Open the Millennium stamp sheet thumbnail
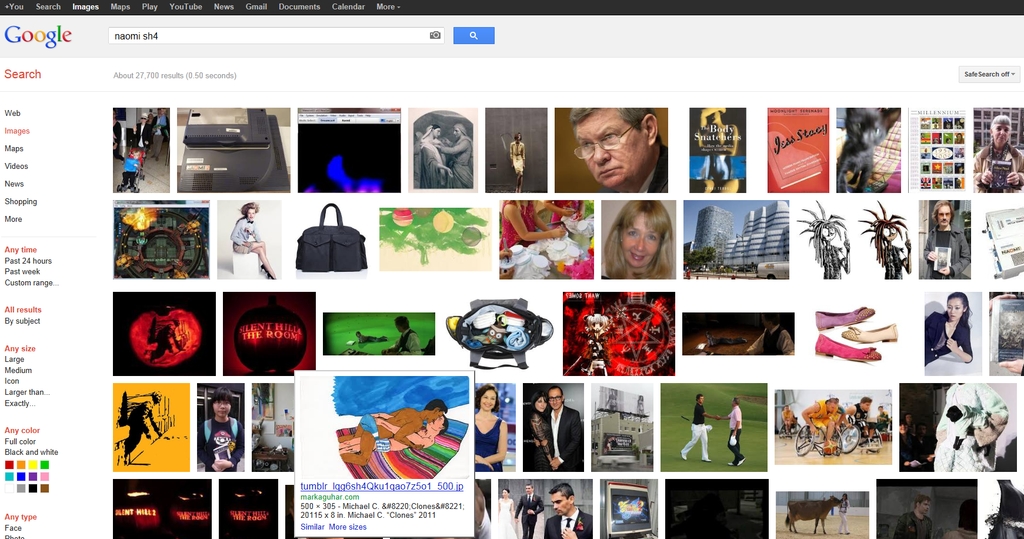 click(x=937, y=150)
